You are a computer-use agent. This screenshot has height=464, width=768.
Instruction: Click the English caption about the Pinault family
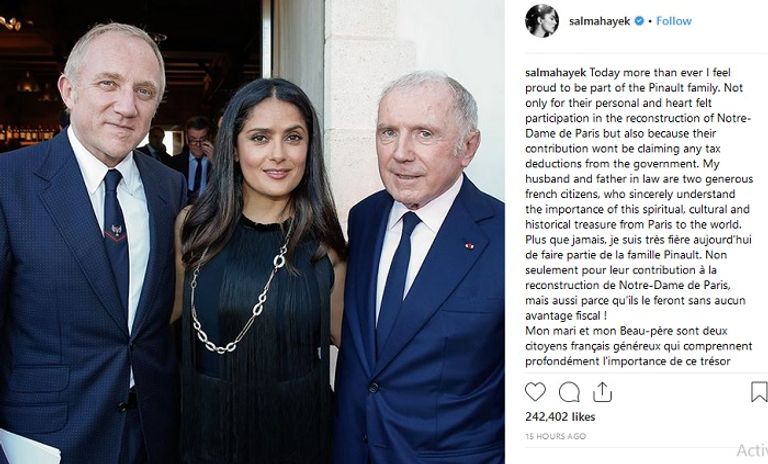639,148
